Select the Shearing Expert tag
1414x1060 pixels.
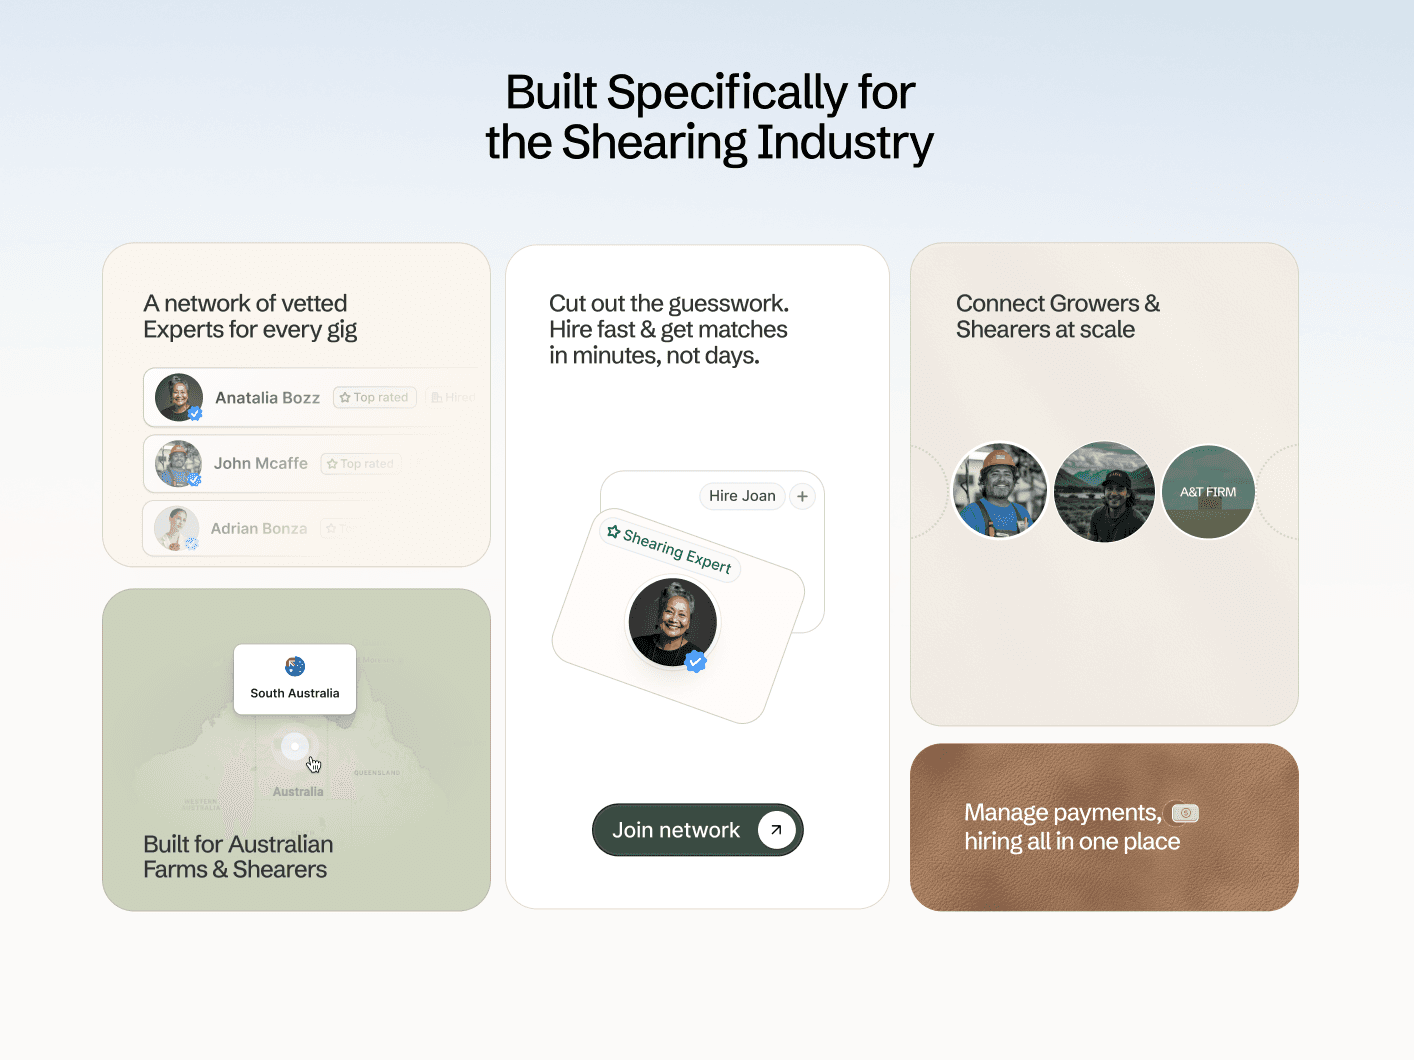[669, 549]
